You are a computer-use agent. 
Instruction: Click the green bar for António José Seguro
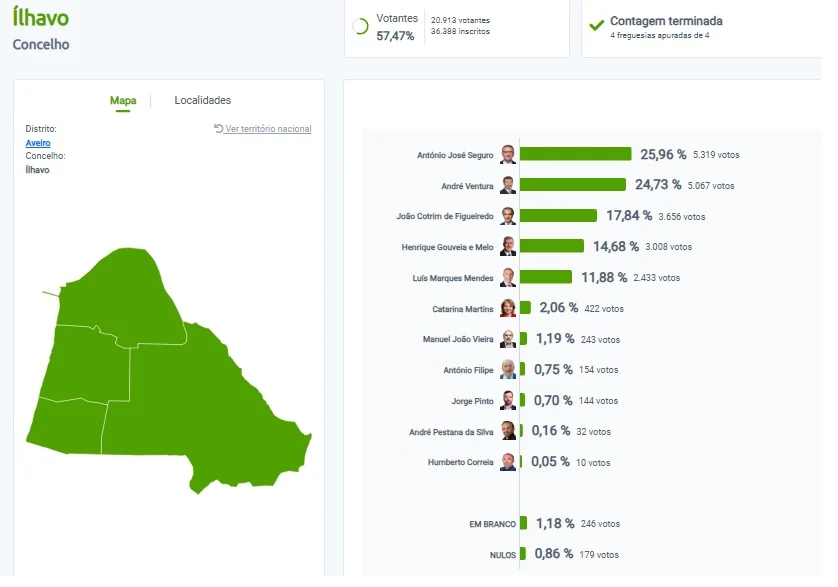click(x=576, y=154)
